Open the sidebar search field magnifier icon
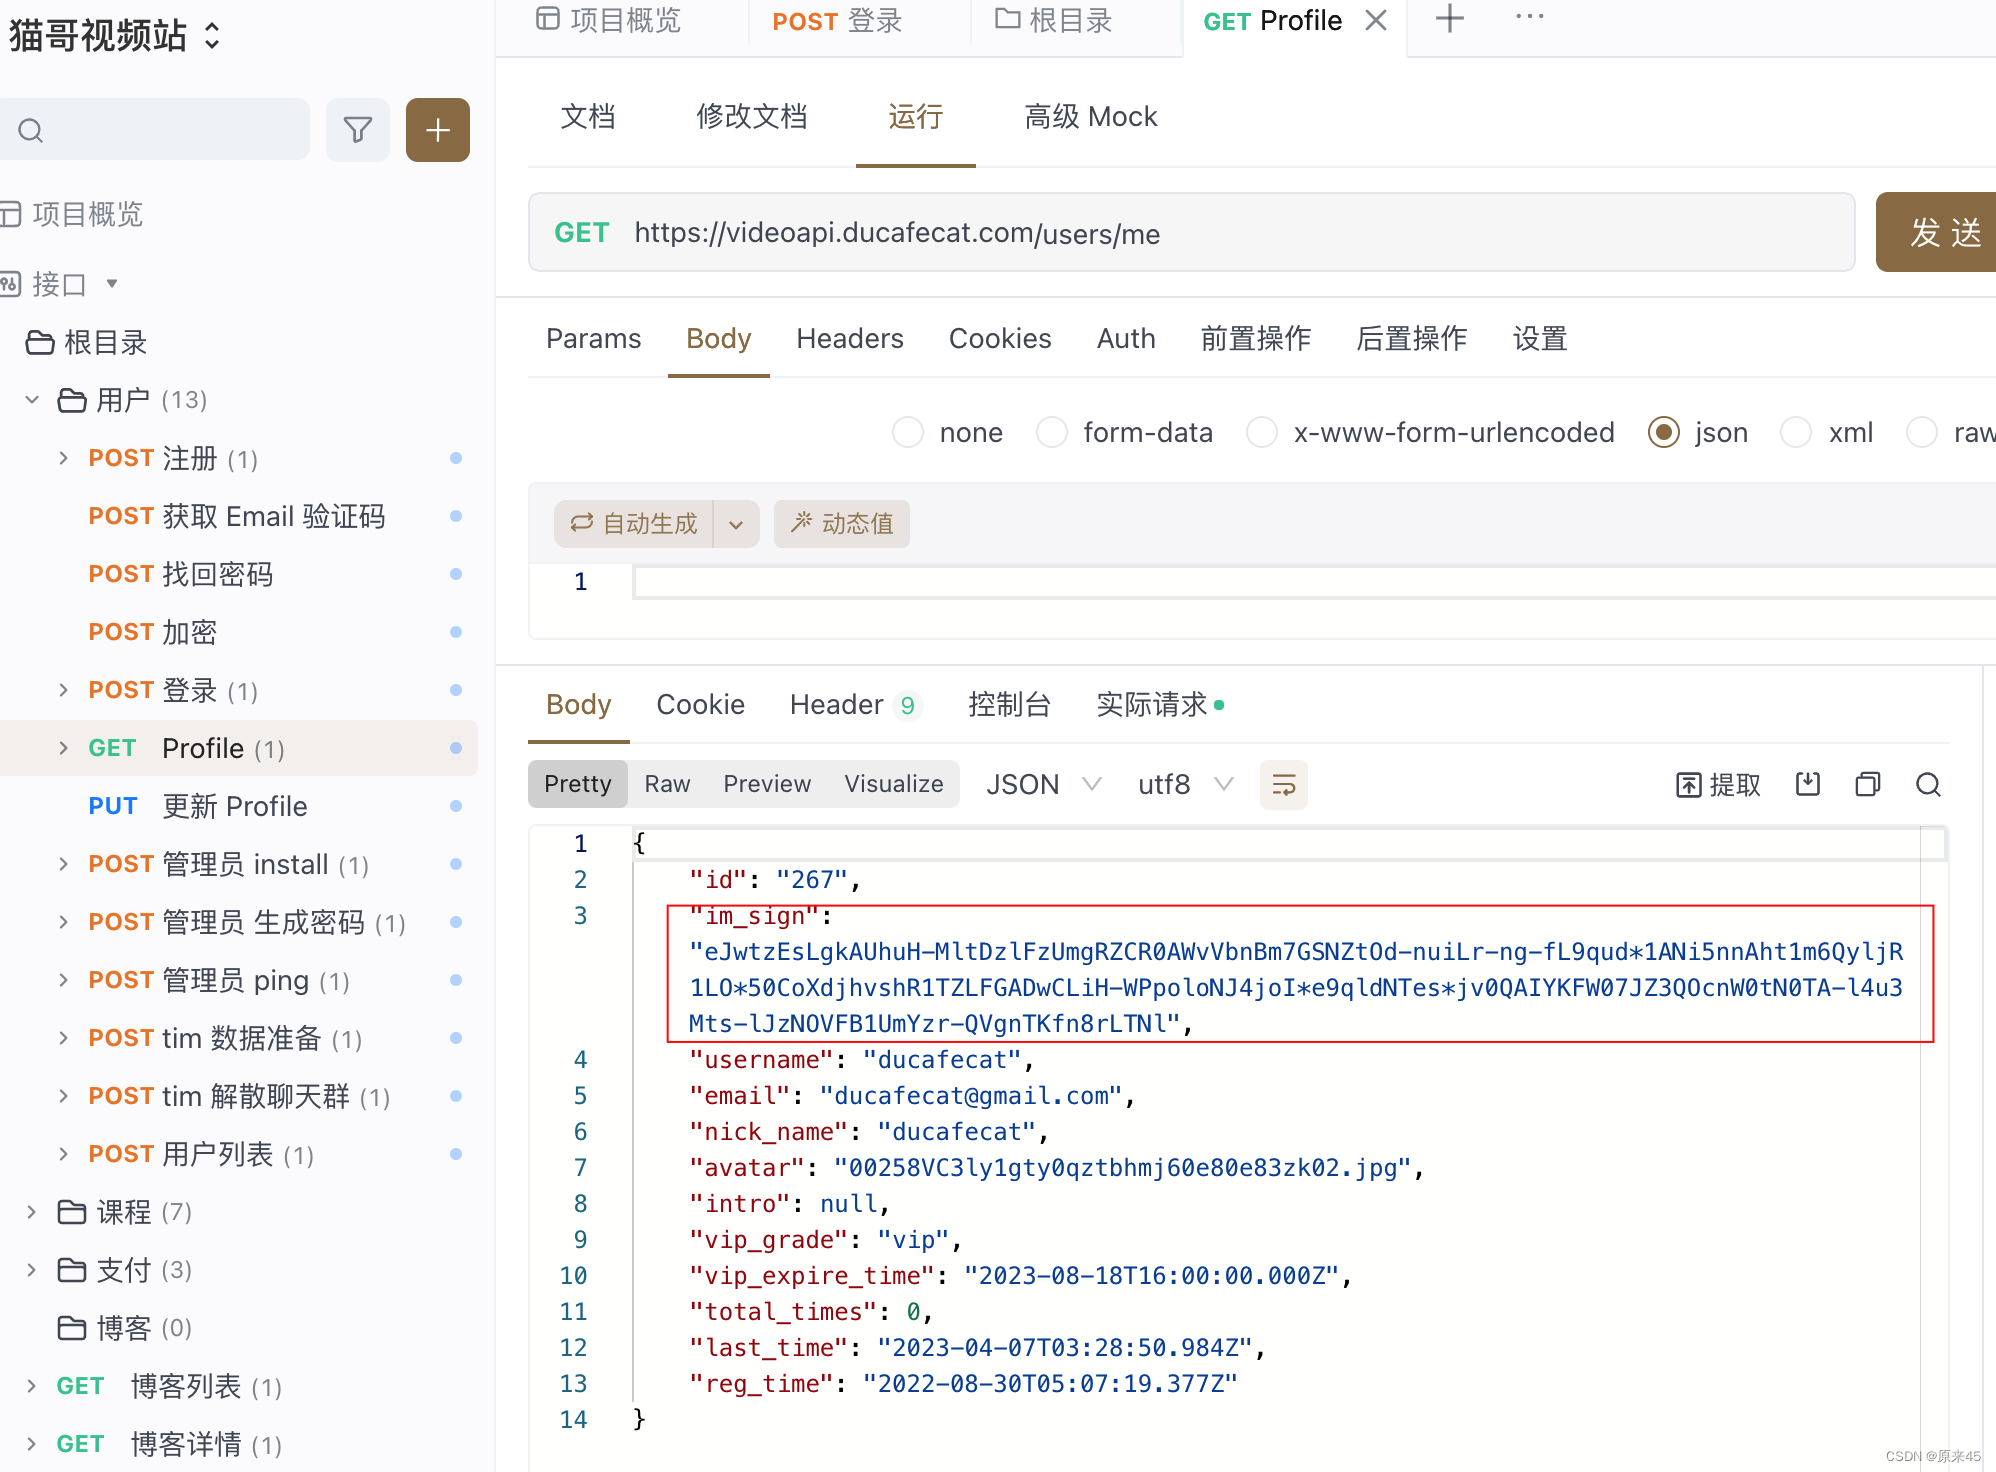The height and width of the screenshot is (1472, 1996). (30, 129)
